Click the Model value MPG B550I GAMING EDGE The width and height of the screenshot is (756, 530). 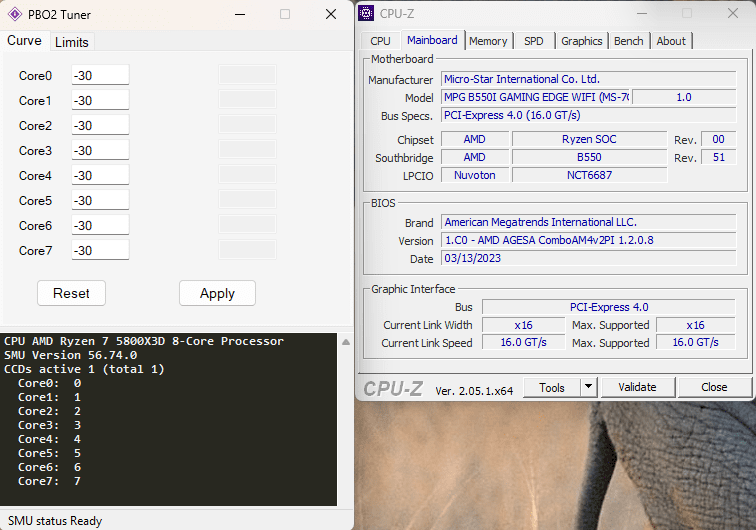pos(536,97)
